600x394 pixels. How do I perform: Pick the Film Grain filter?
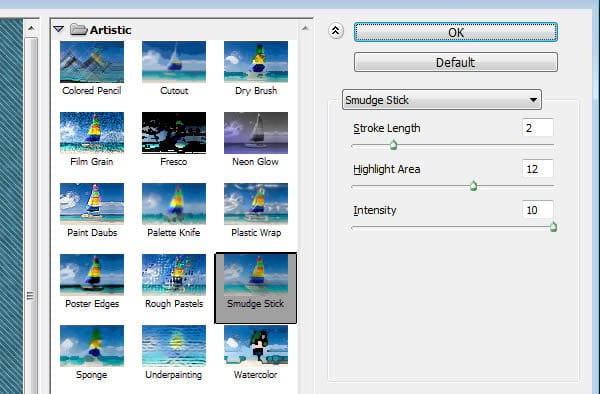click(x=92, y=133)
